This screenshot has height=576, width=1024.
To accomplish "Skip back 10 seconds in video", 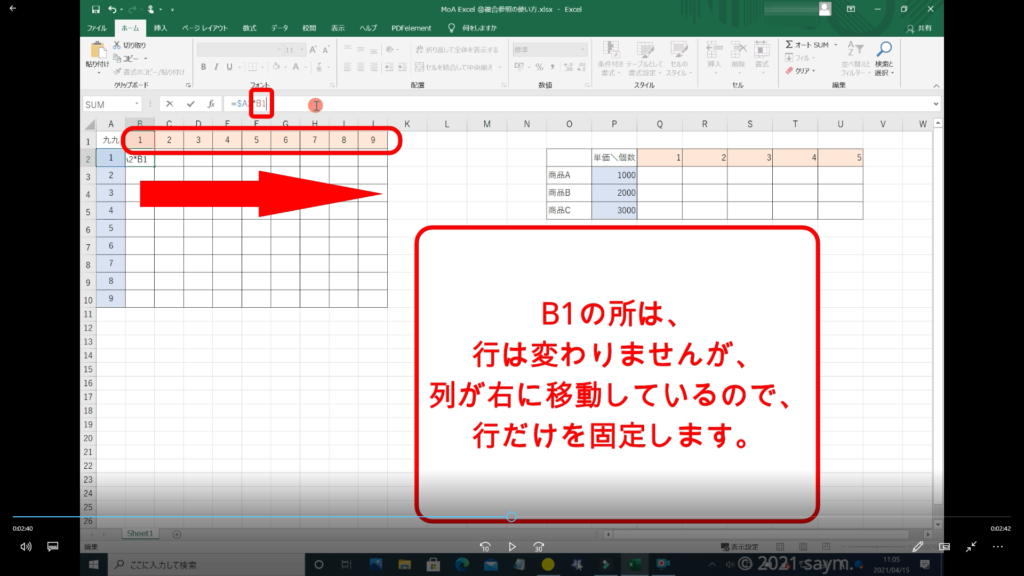I will pyautogui.click(x=485, y=547).
